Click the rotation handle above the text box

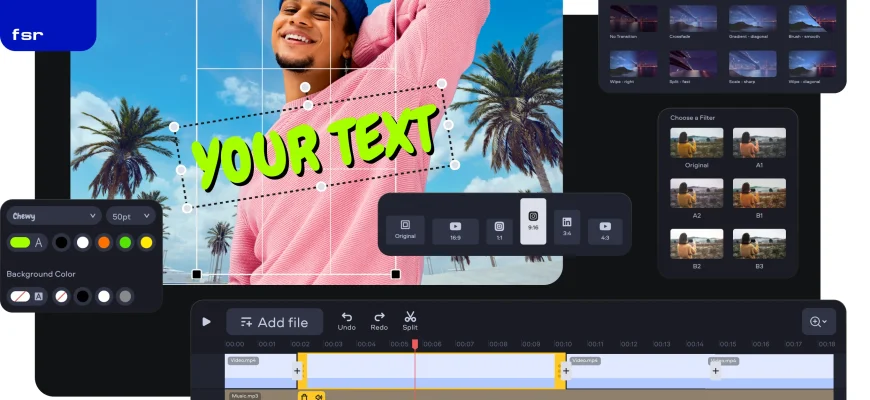click(x=305, y=87)
